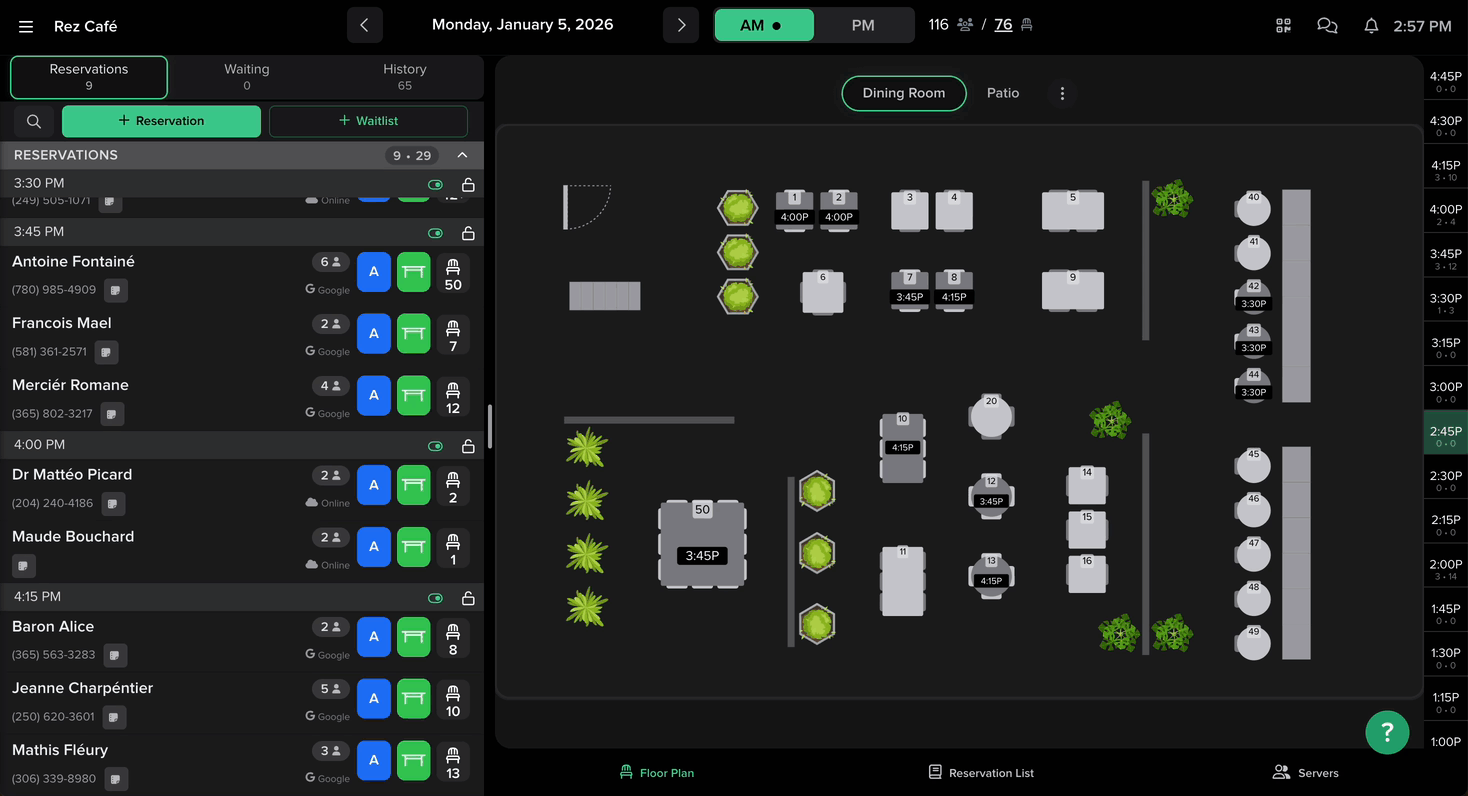The image size is (1468, 796).
Task: Switch the shift to PM
Action: click(x=863, y=26)
